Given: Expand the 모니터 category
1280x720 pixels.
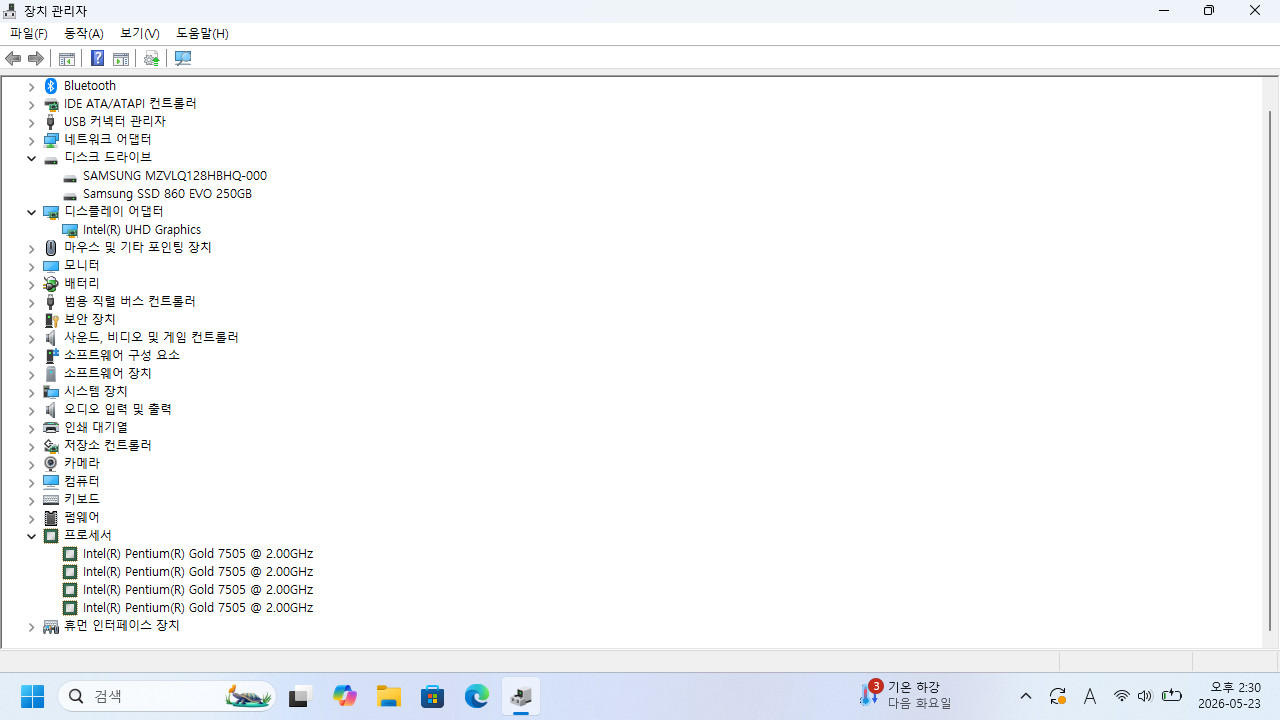Looking at the screenshot, I should click(31, 267).
